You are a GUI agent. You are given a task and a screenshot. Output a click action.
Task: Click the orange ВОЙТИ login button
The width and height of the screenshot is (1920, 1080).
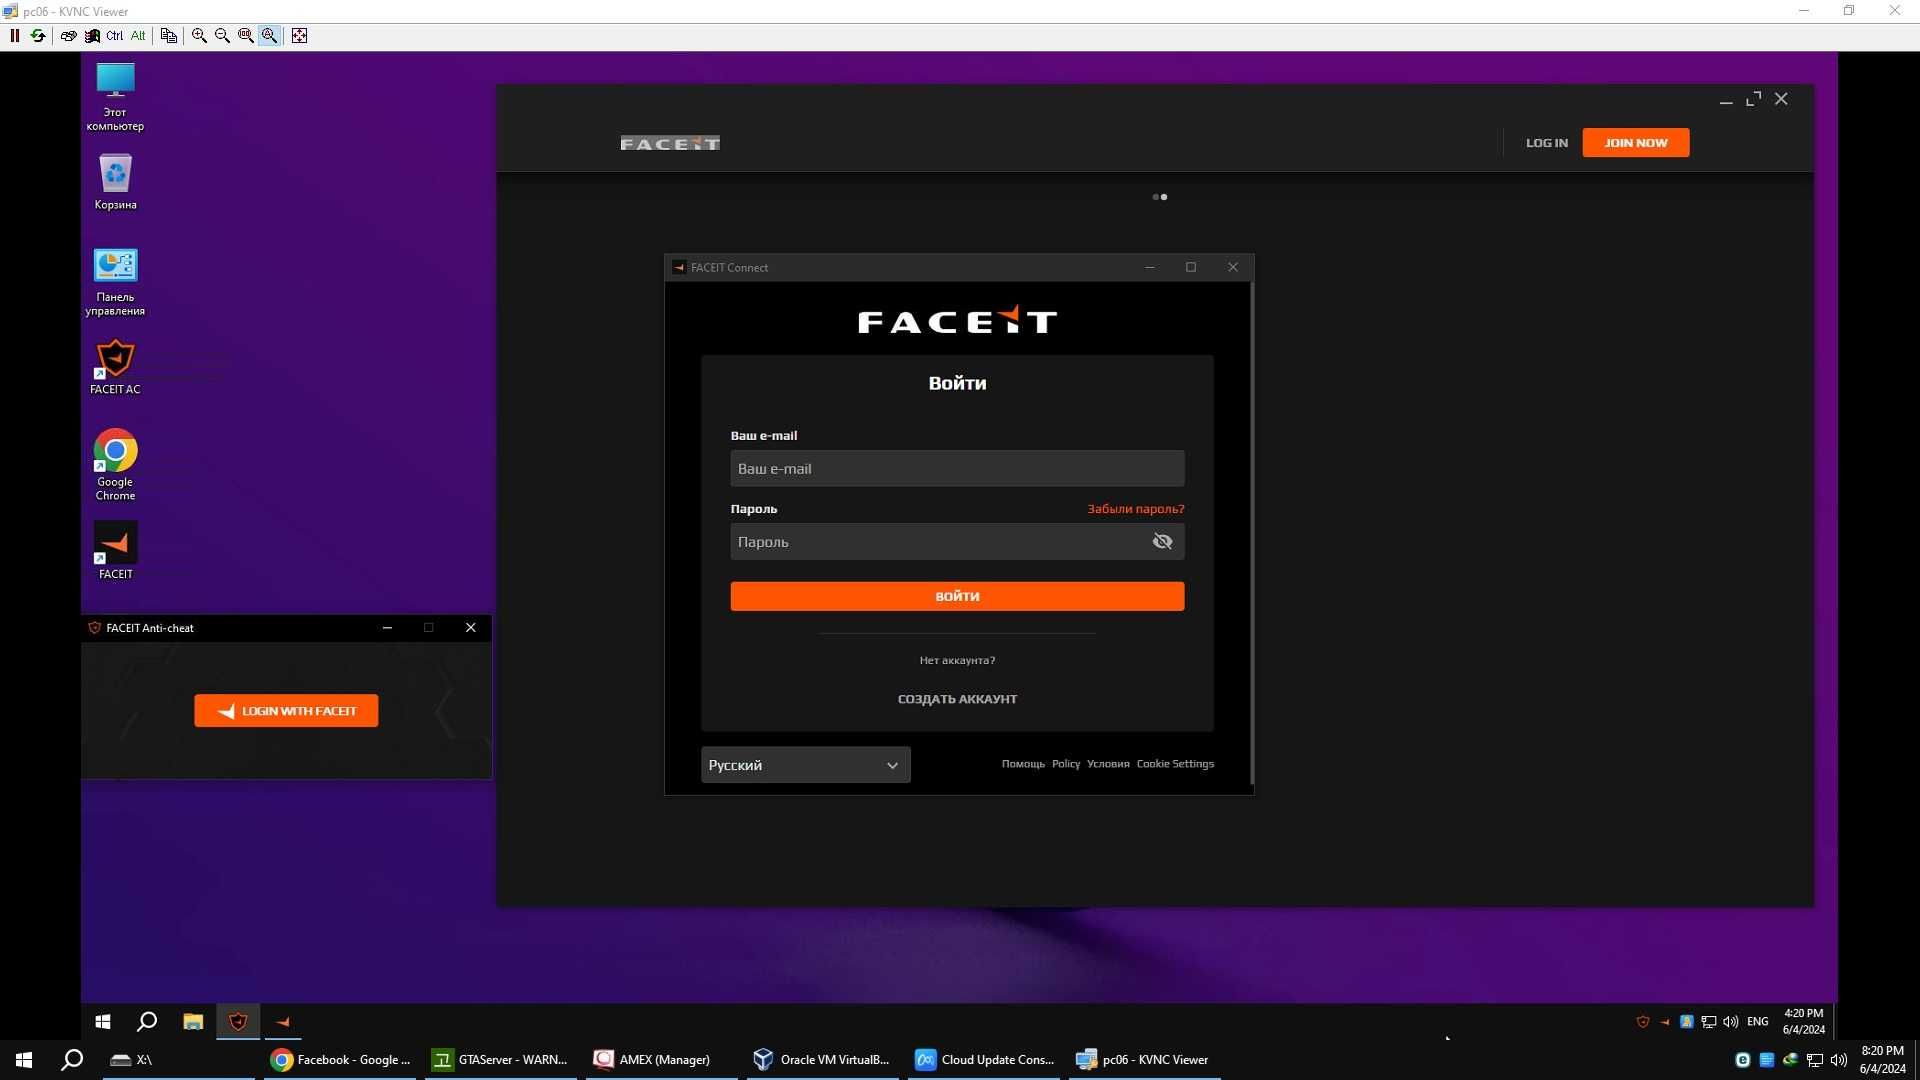[x=957, y=596]
